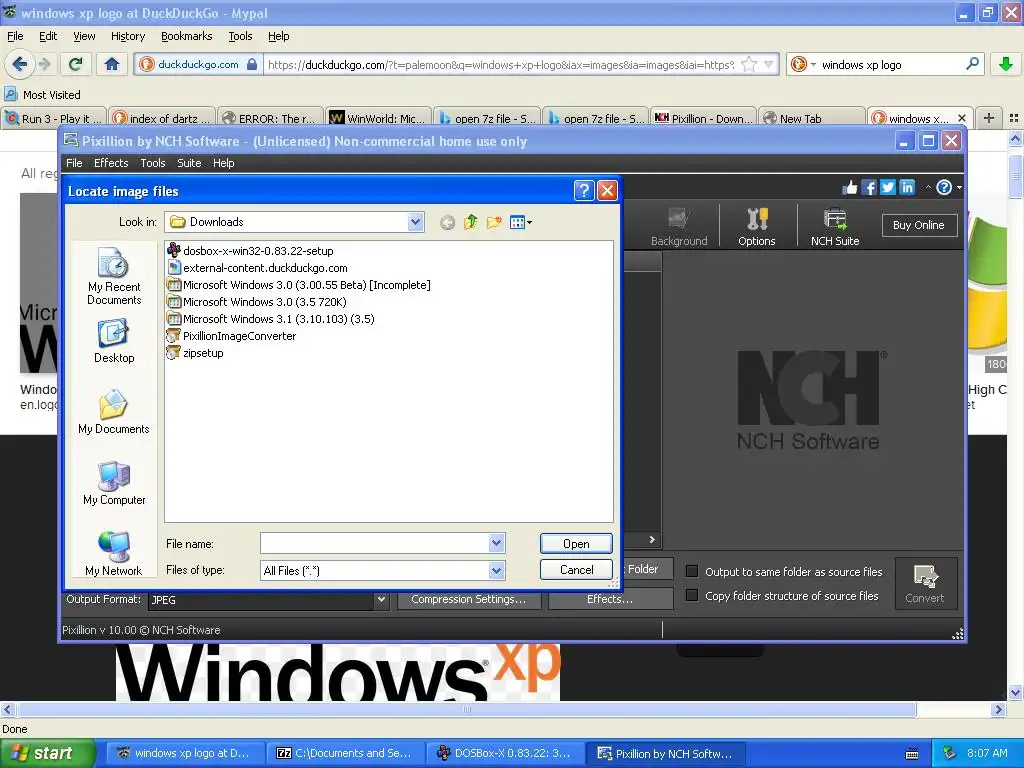
Task: Click the Twitter share icon in Pixillion
Action: (x=888, y=187)
